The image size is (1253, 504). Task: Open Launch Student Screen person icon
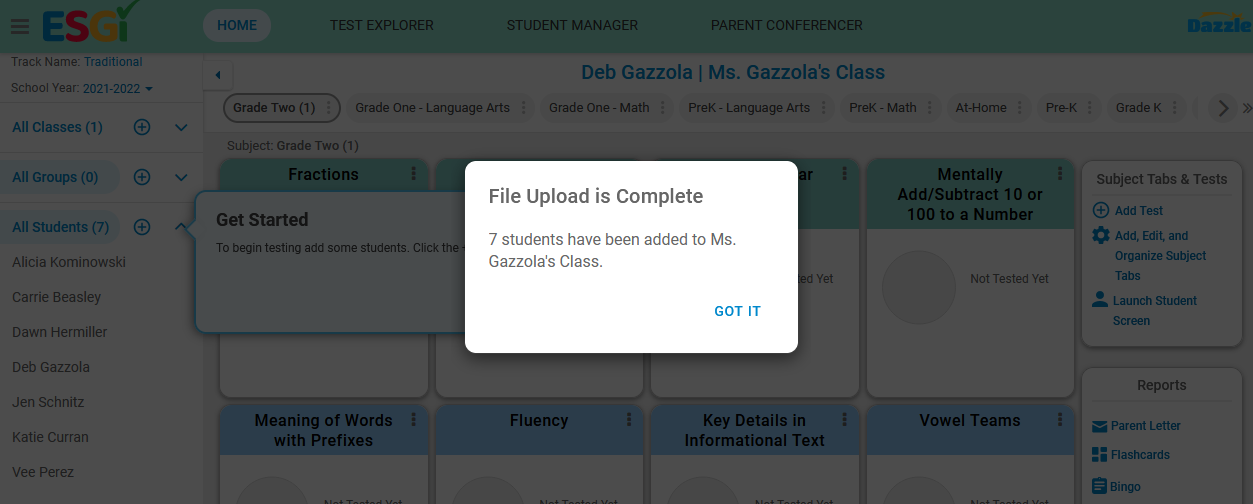1100,299
